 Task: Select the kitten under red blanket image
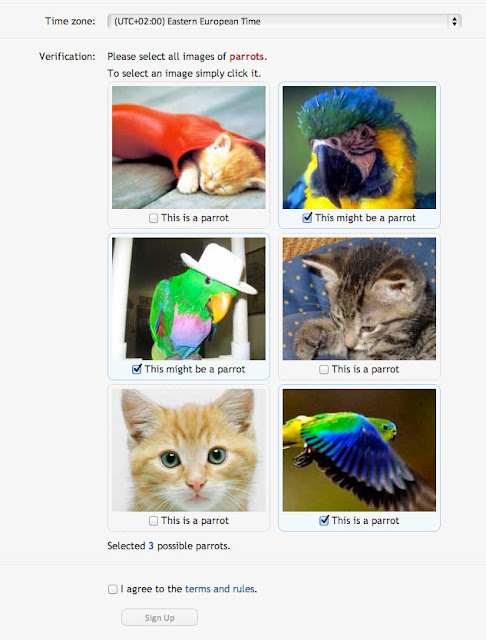pyautogui.click(x=189, y=147)
